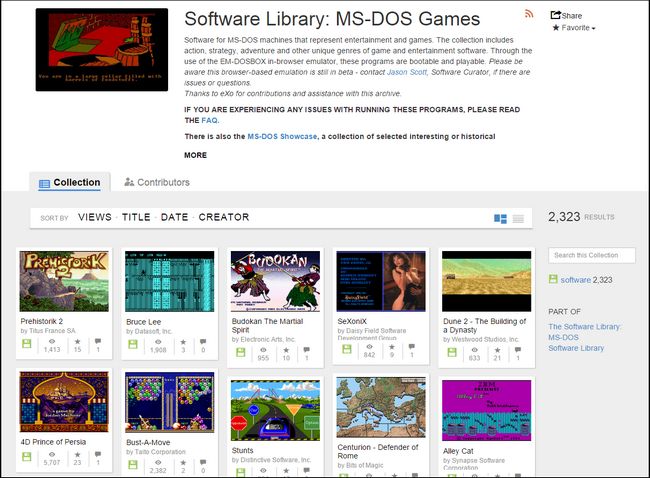Click the Bust-A-Move title
650x478 pixels.
148,442
